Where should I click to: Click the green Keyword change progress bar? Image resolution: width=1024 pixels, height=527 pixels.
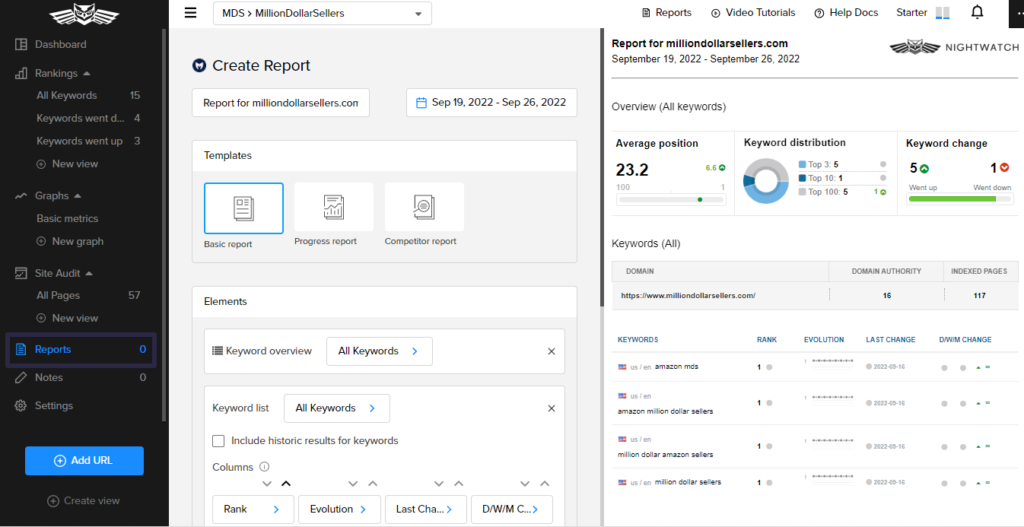(x=961, y=199)
